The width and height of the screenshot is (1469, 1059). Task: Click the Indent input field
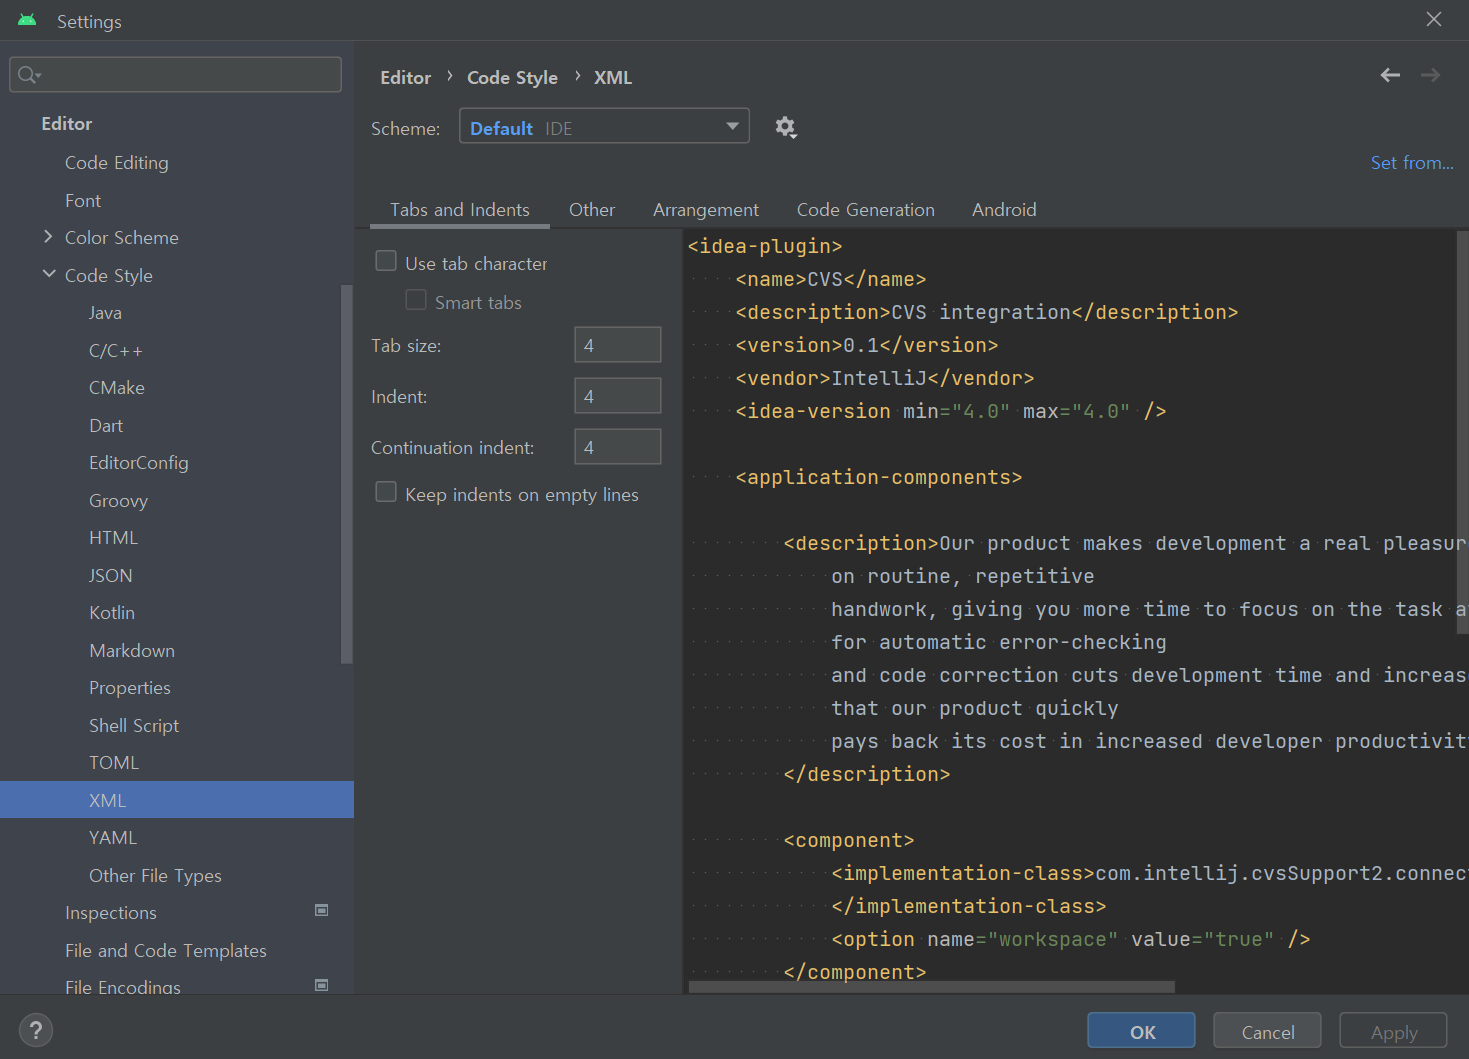618,396
